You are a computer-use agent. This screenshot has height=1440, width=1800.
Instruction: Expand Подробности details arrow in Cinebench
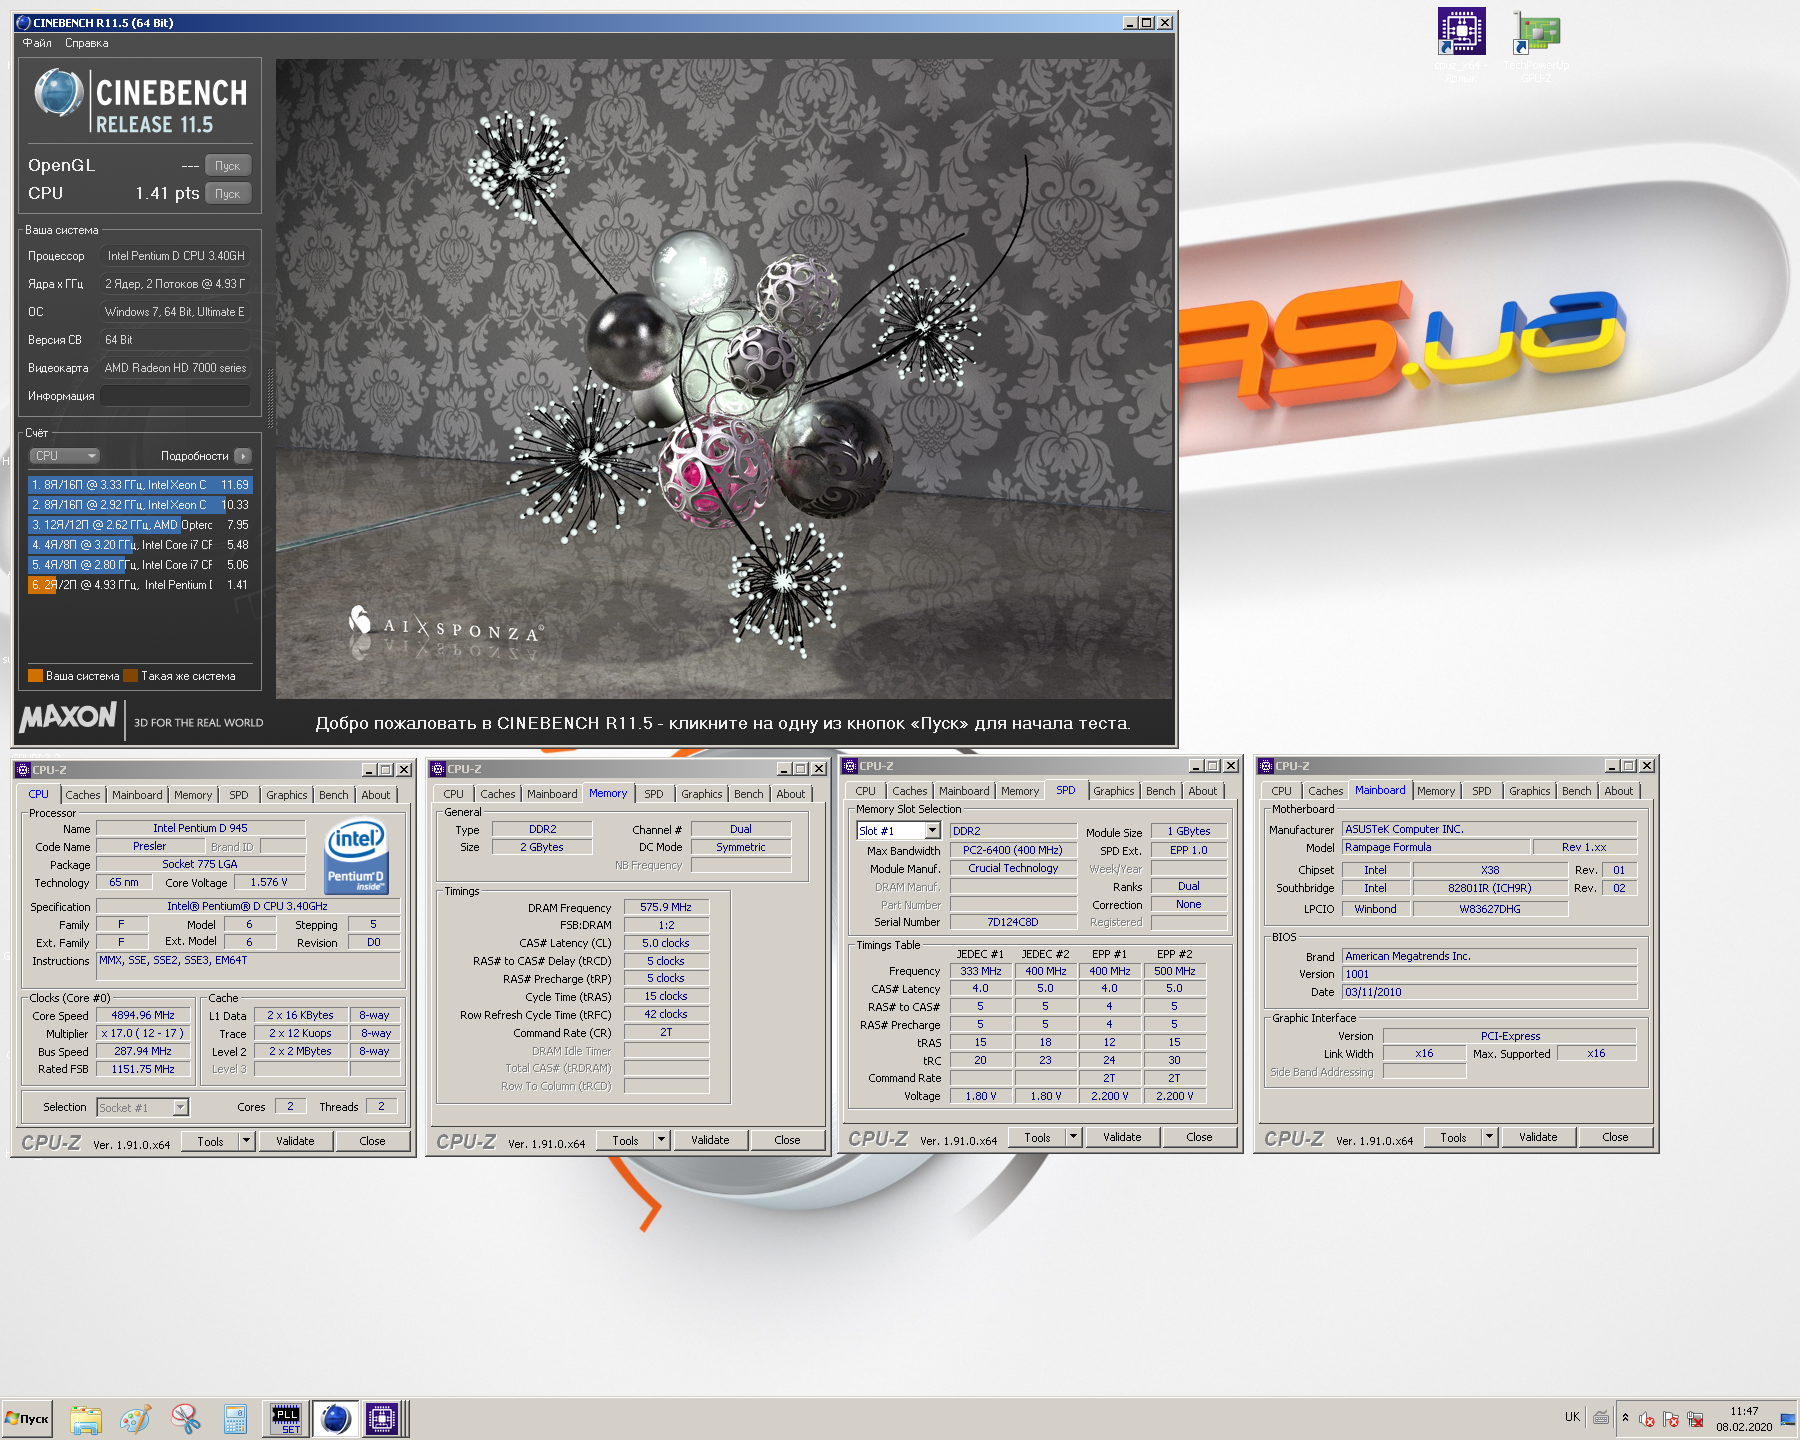tap(243, 456)
